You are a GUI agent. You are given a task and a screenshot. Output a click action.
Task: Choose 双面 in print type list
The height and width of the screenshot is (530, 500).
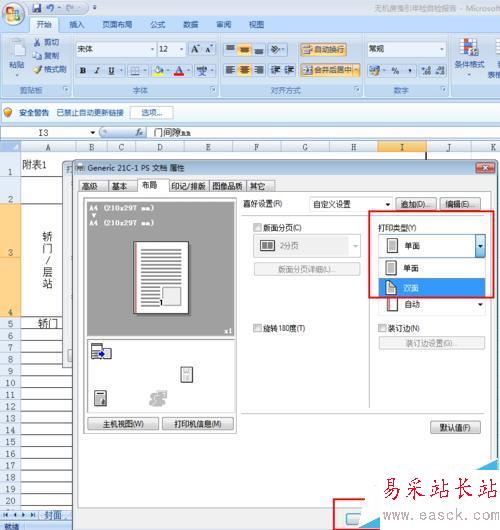(432, 288)
